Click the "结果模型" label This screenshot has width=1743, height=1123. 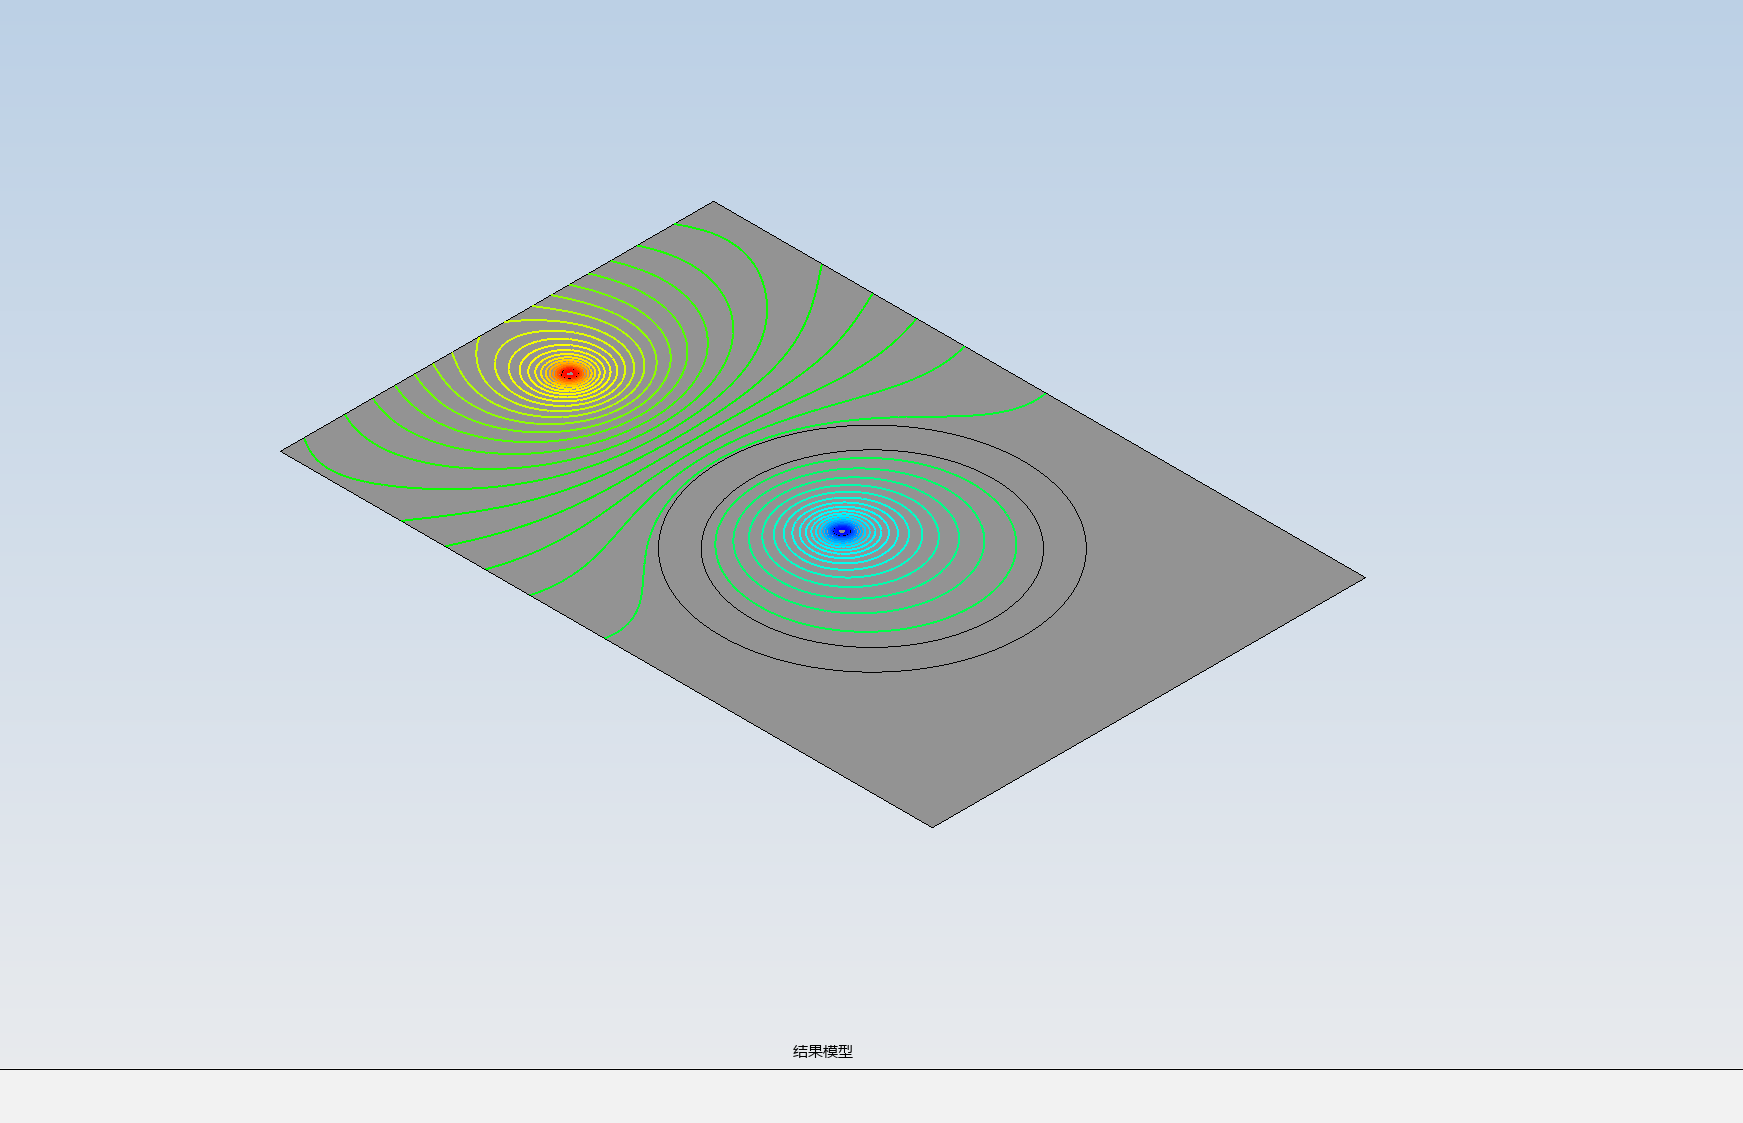pos(822,1051)
